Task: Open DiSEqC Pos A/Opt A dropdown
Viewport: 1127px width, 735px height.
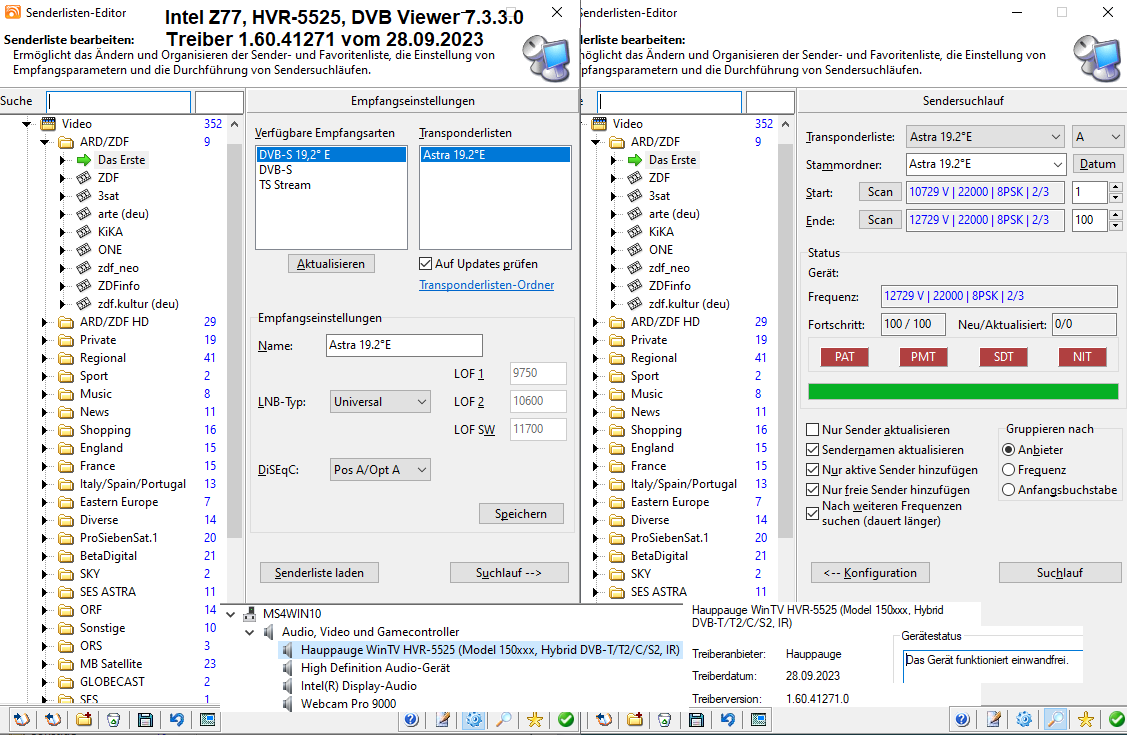Action: pyautogui.click(x=380, y=470)
